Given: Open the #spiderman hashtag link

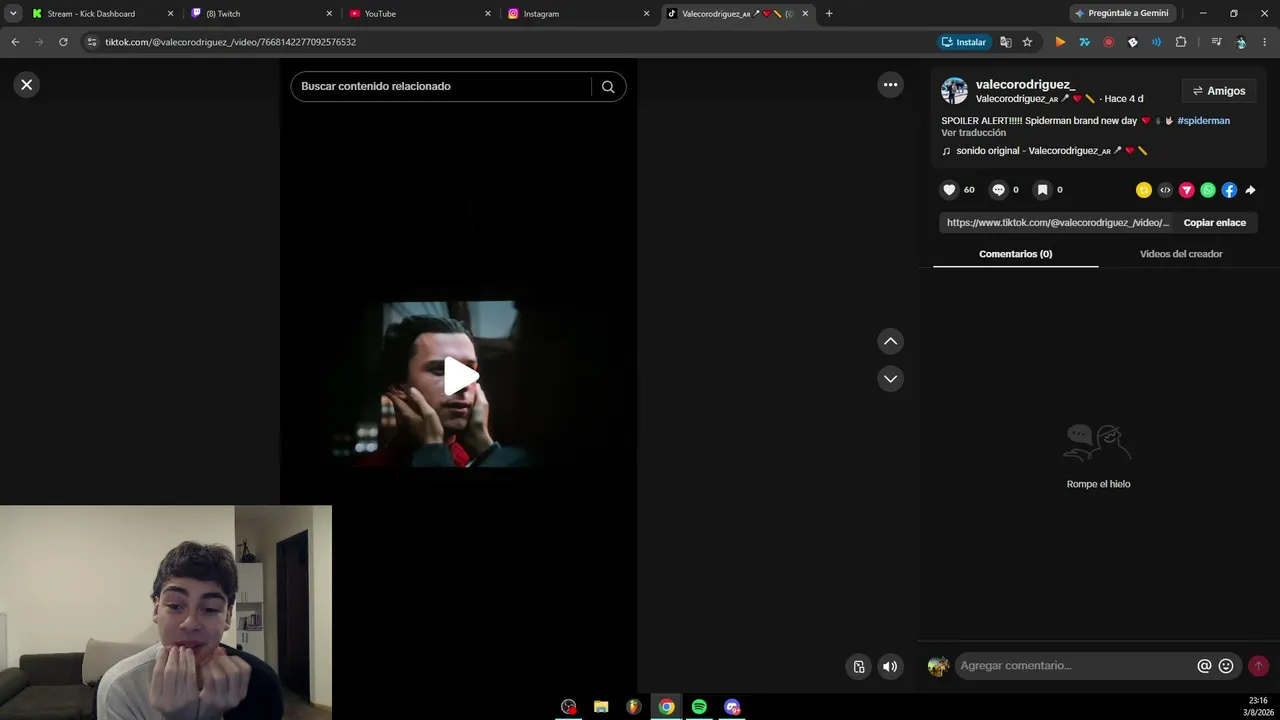Looking at the screenshot, I should (1204, 121).
